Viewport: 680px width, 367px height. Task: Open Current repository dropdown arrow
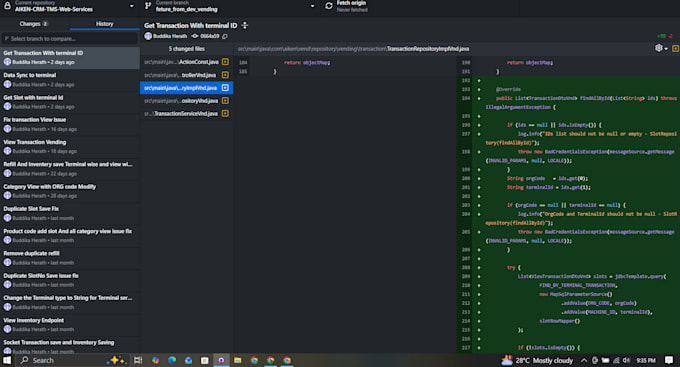131,6
